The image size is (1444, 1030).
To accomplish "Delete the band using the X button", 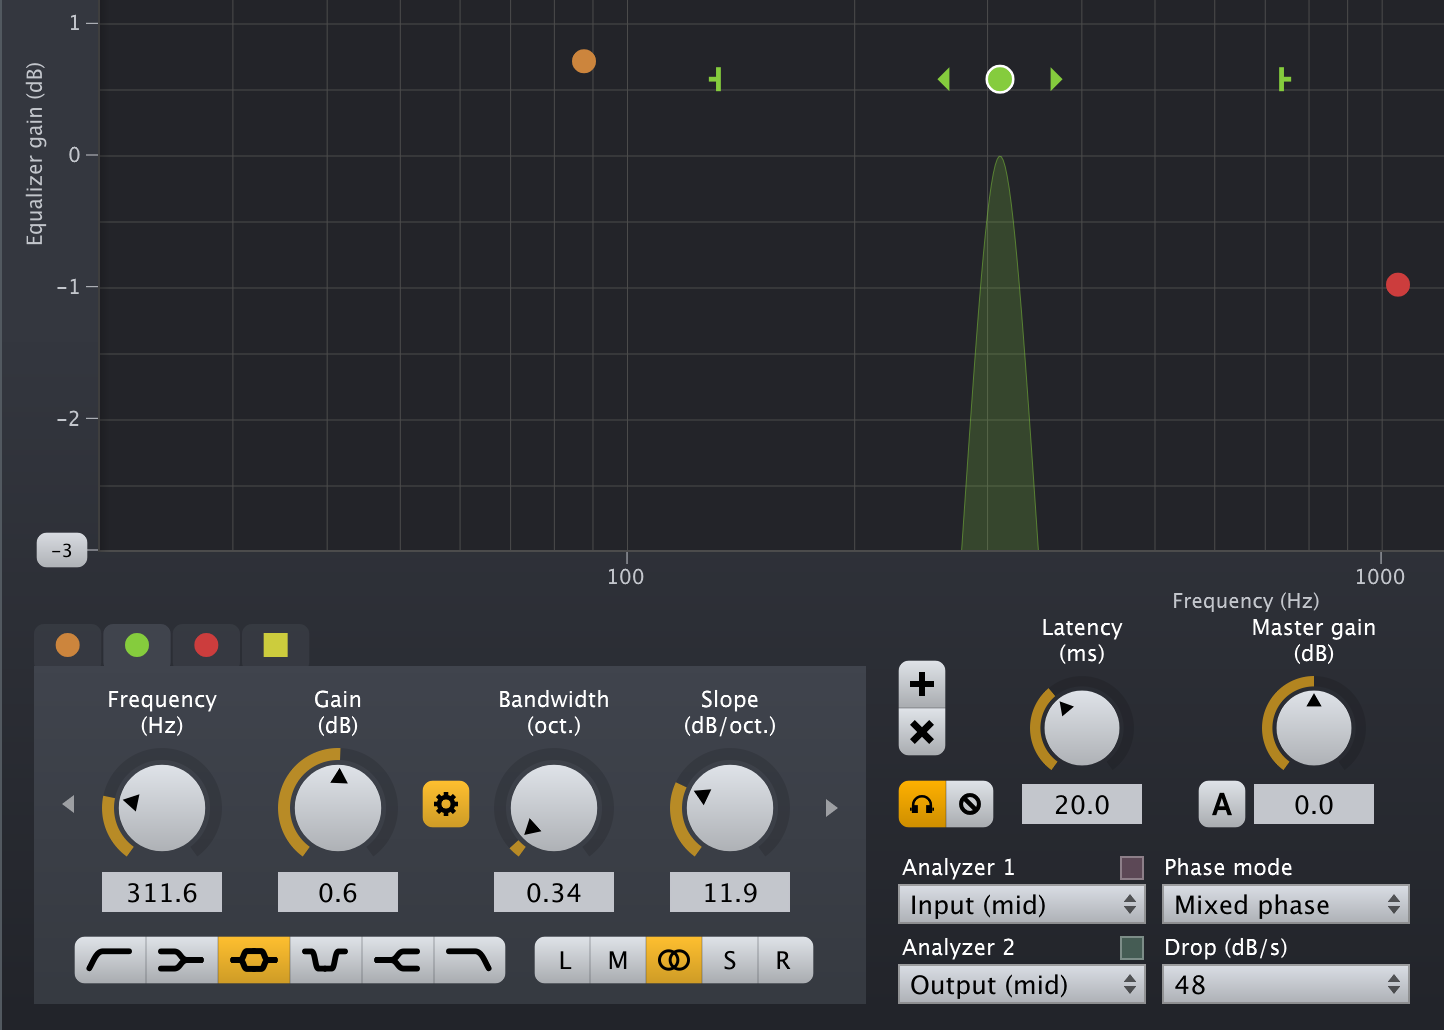I will [x=922, y=732].
